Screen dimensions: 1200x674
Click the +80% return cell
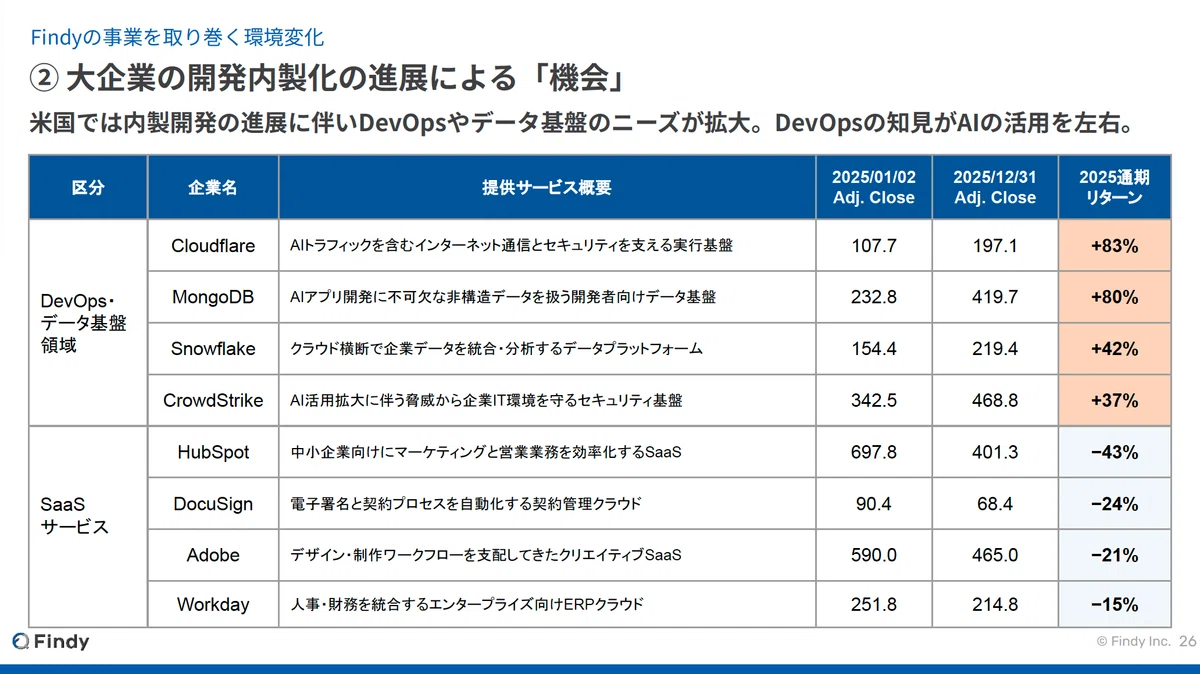[1115, 297]
